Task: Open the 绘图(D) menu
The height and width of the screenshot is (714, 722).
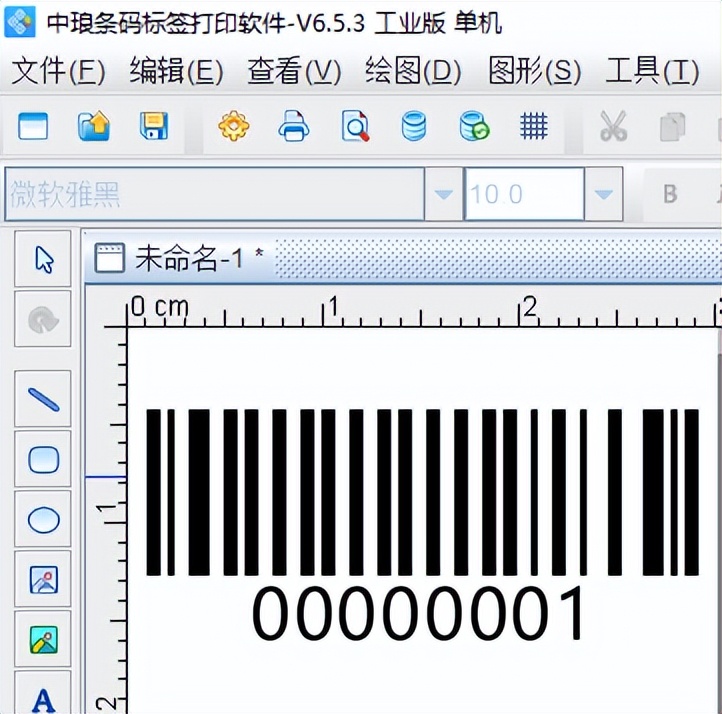Action: pyautogui.click(x=413, y=71)
